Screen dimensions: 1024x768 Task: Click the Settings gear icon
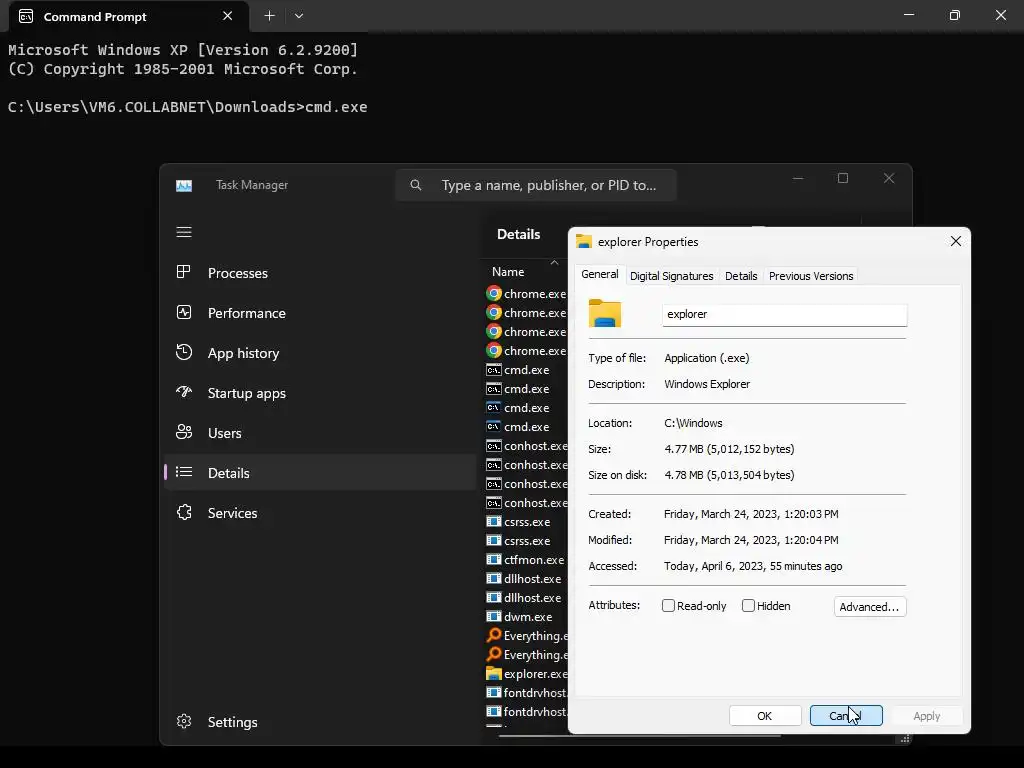coord(184,721)
